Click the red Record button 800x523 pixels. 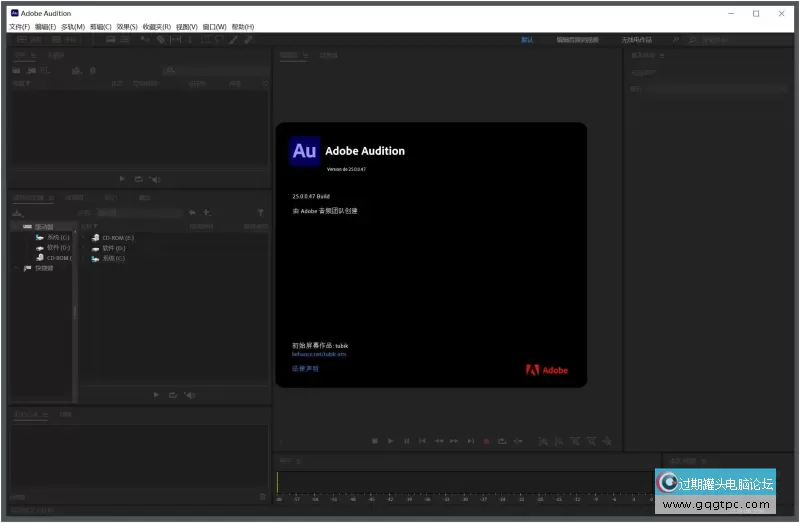click(x=487, y=441)
